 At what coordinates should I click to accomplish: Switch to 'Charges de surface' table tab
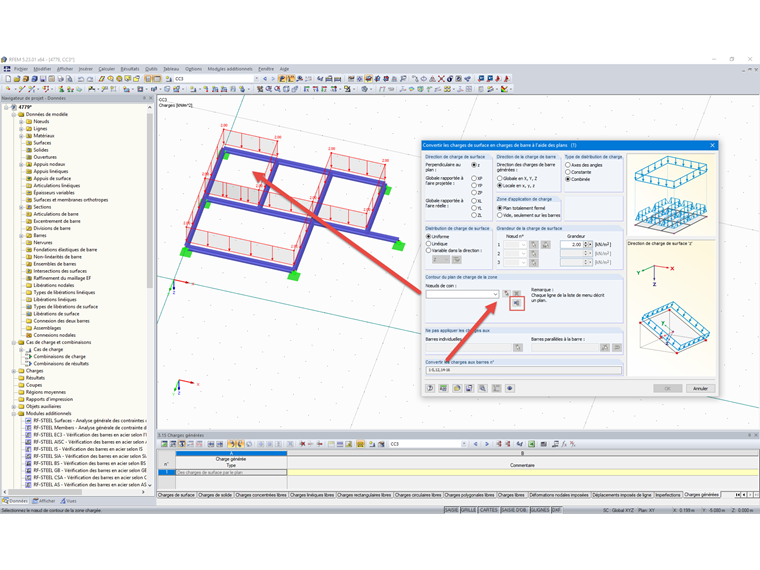pyautogui.click(x=176, y=495)
